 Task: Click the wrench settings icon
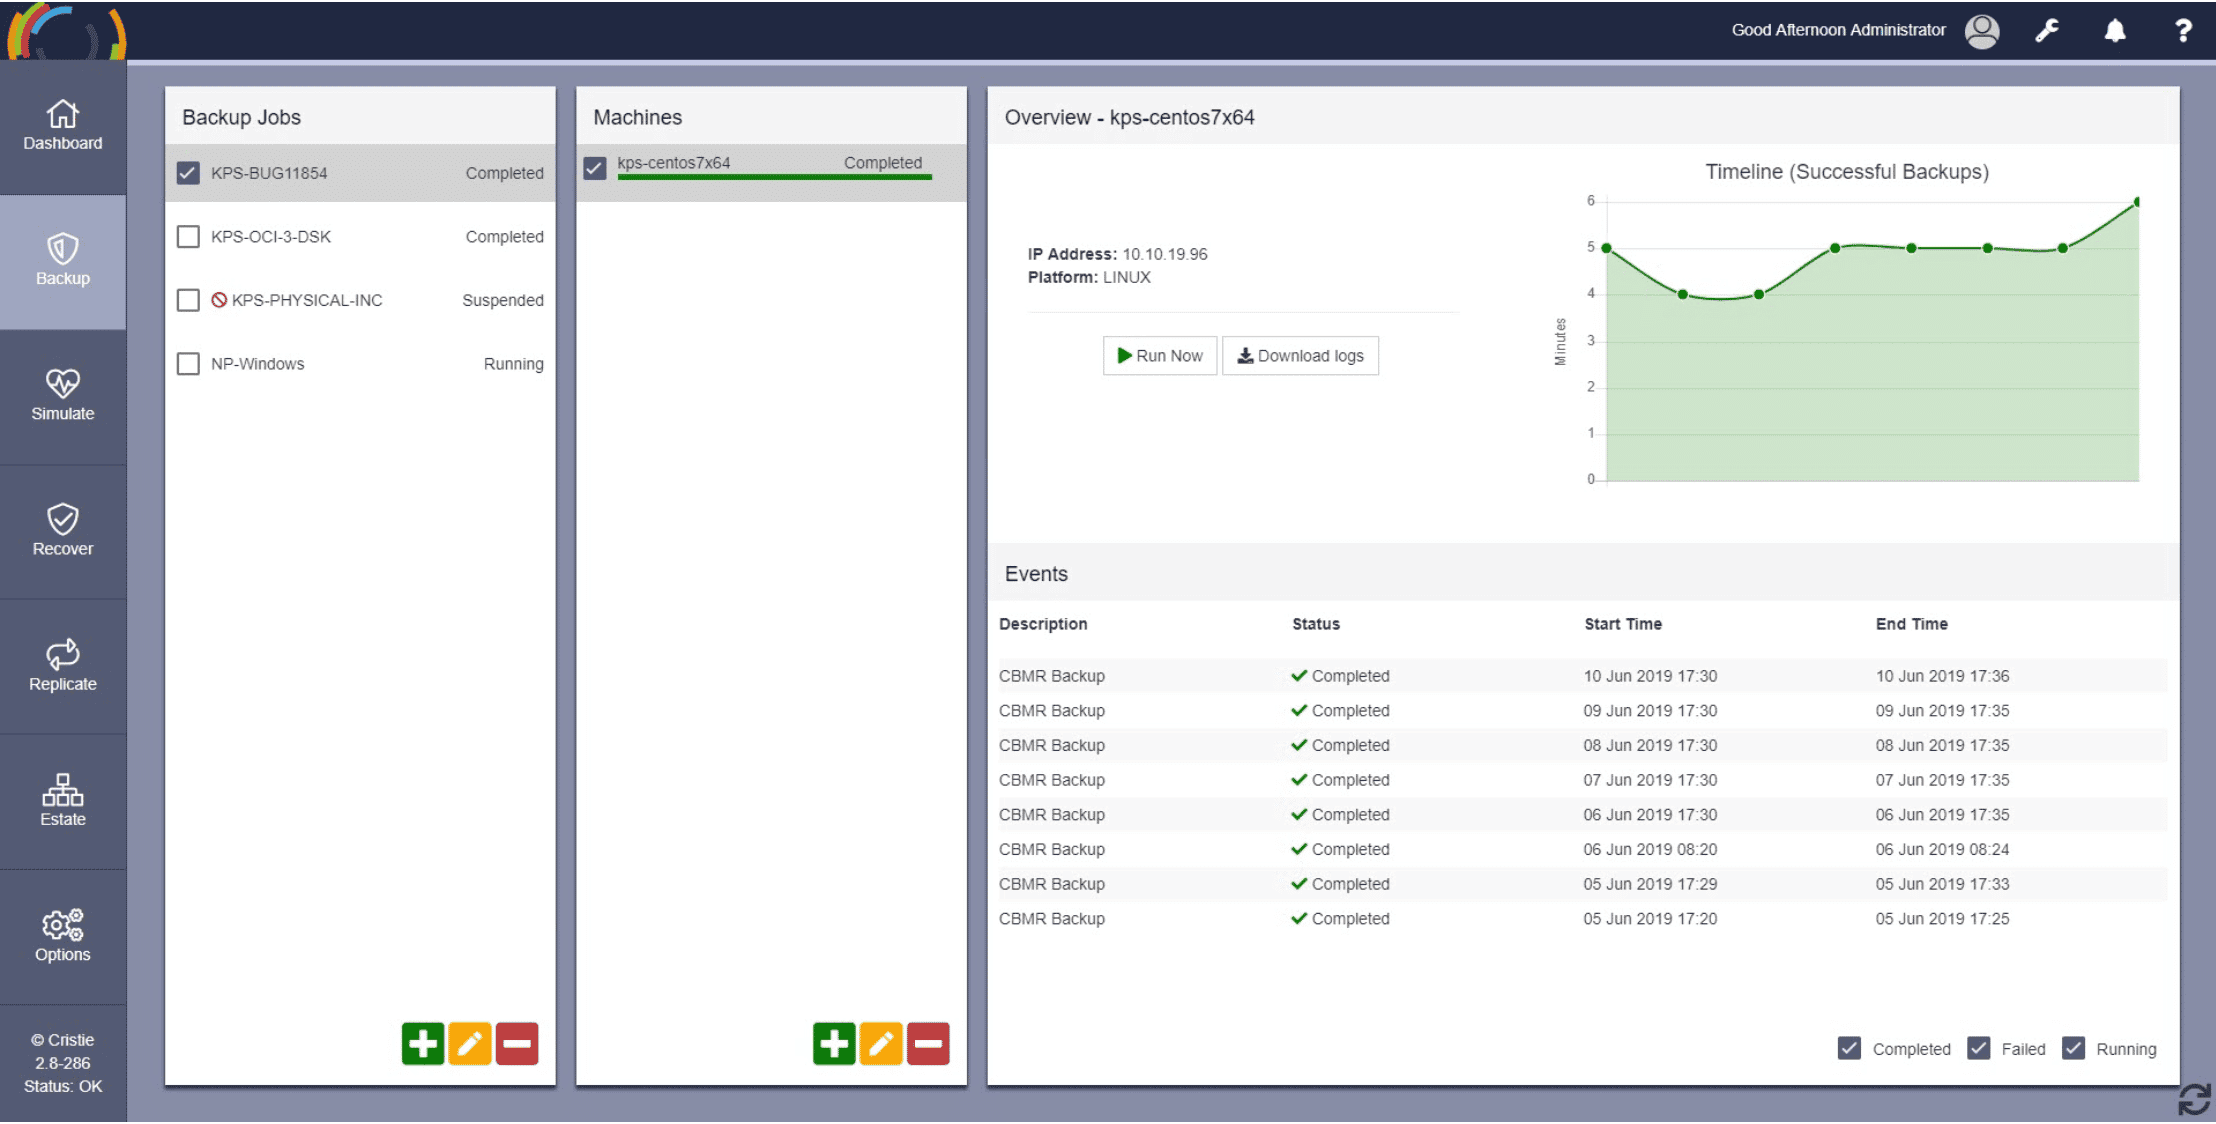2047,31
